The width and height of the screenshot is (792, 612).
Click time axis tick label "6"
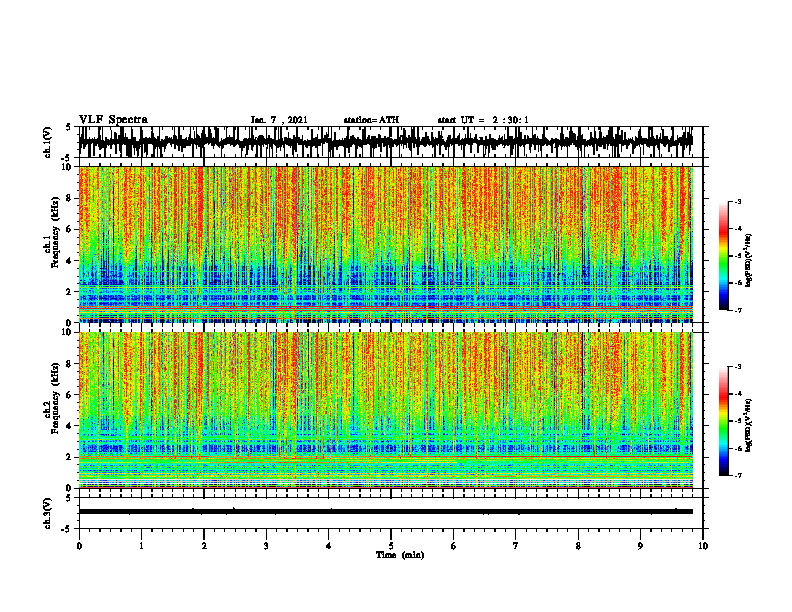[x=454, y=546]
